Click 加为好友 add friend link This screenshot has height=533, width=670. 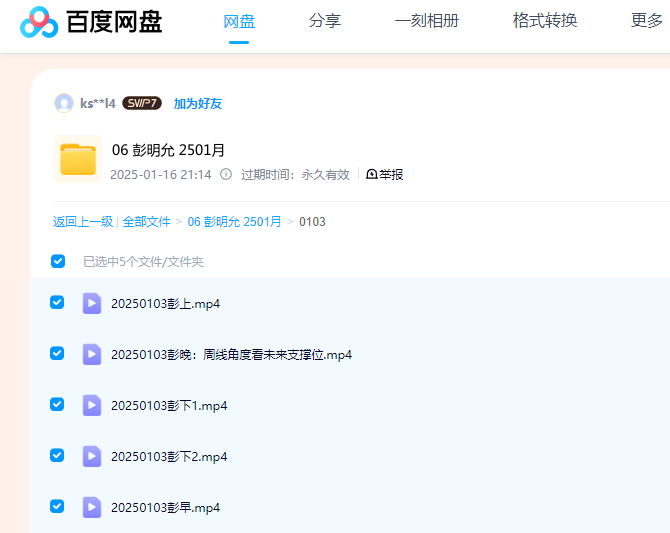[x=197, y=103]
